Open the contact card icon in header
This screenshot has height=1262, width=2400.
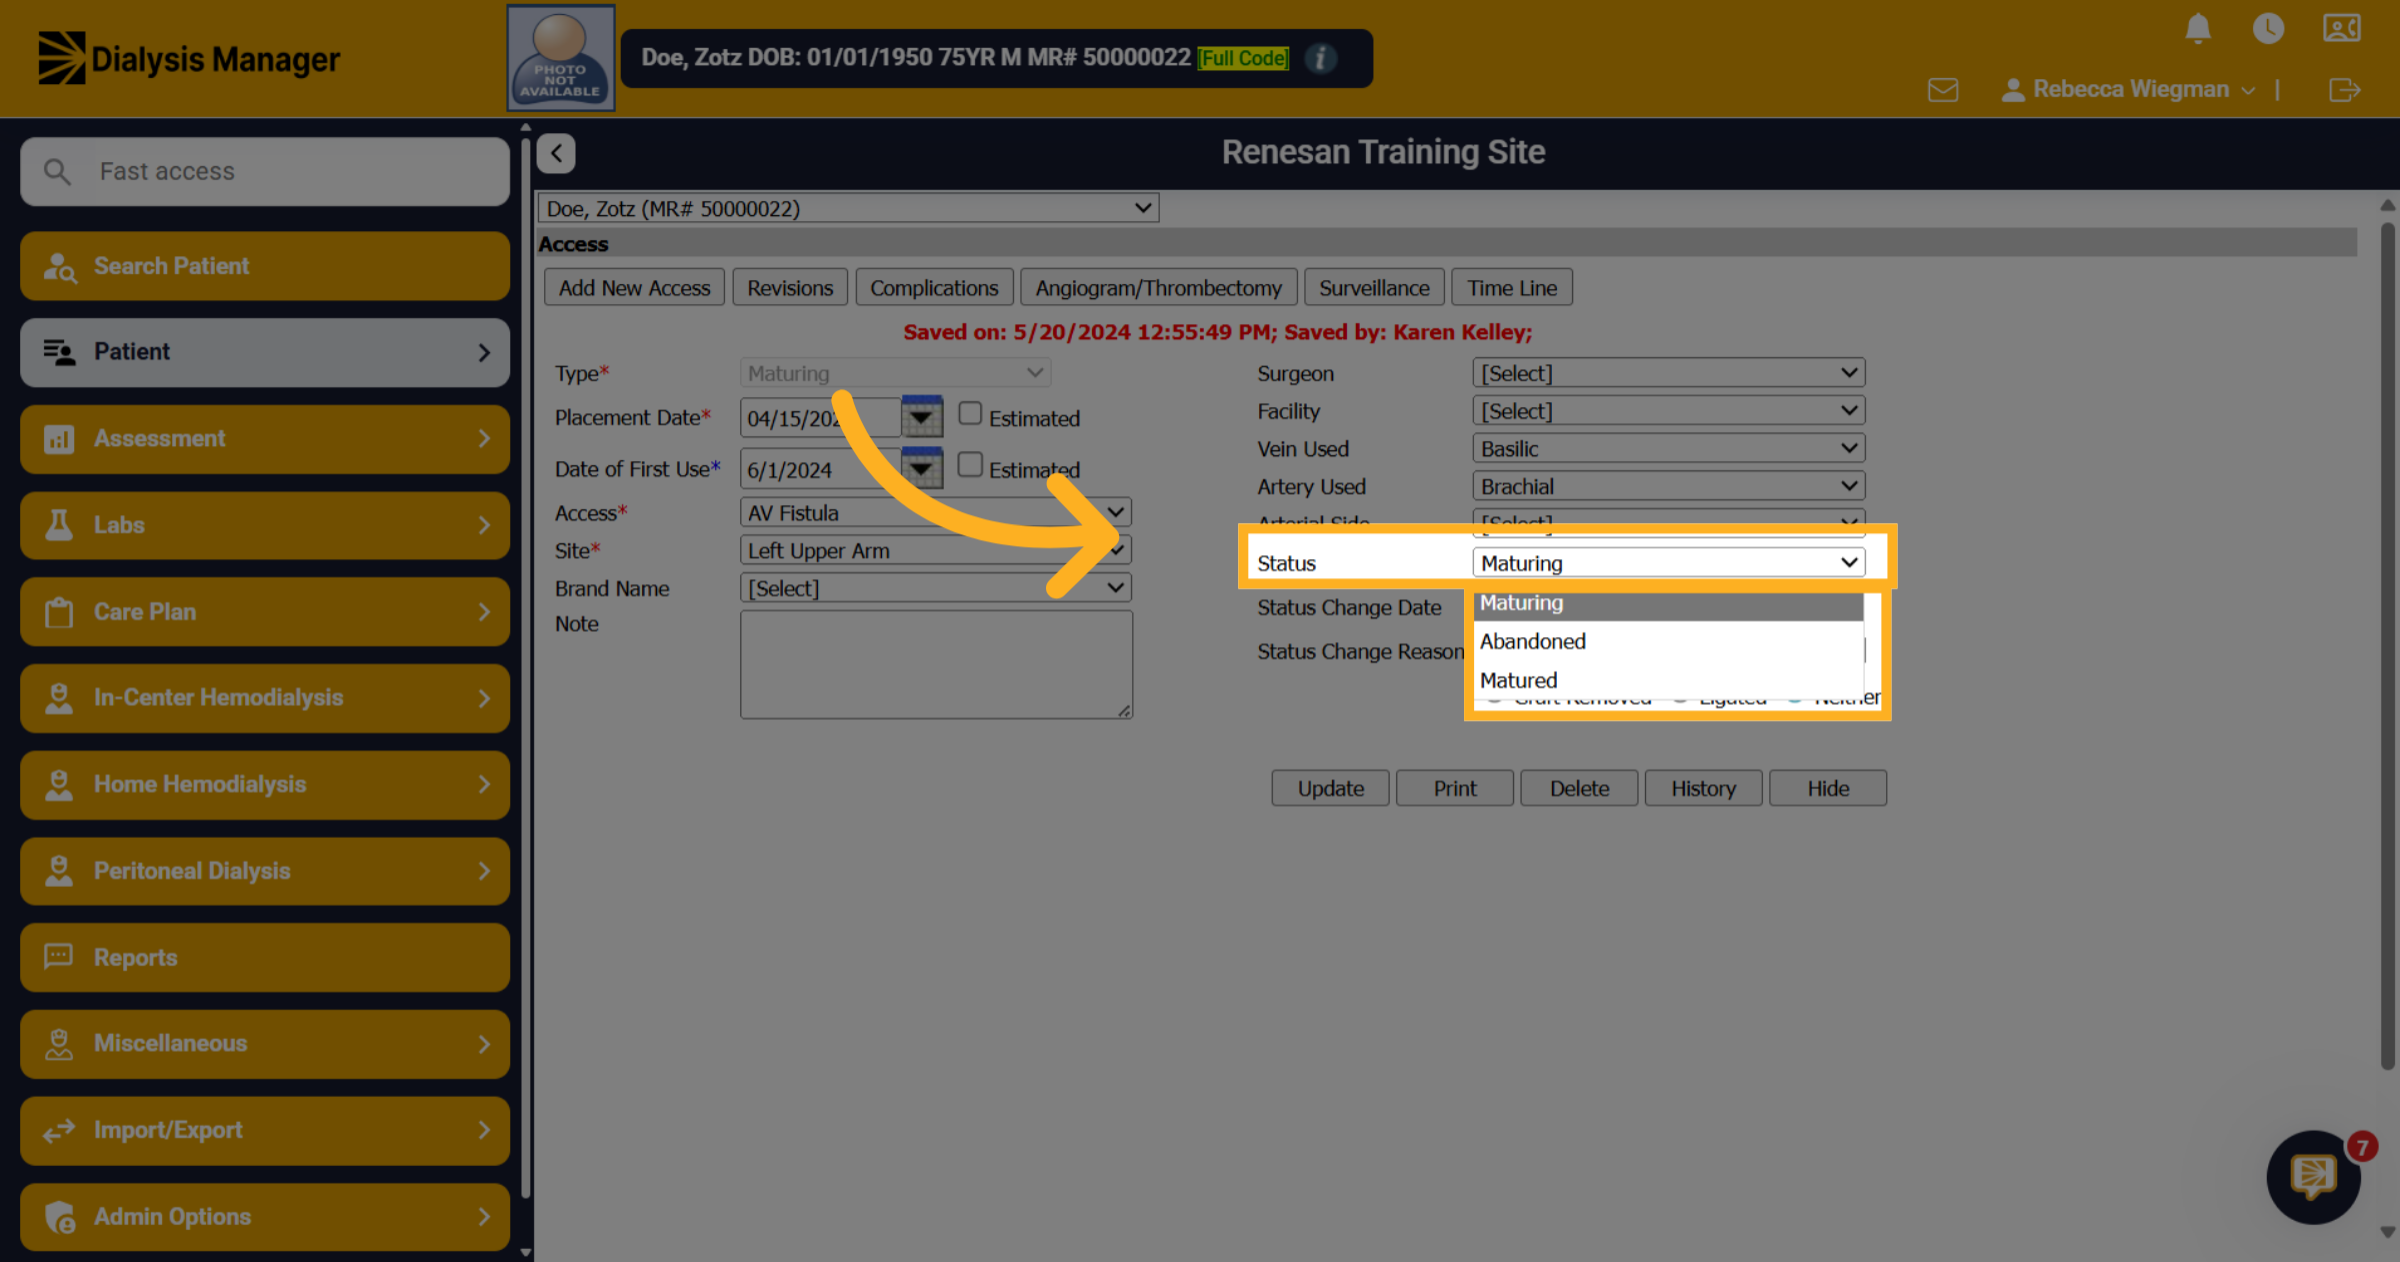[x=2342, y=28]
